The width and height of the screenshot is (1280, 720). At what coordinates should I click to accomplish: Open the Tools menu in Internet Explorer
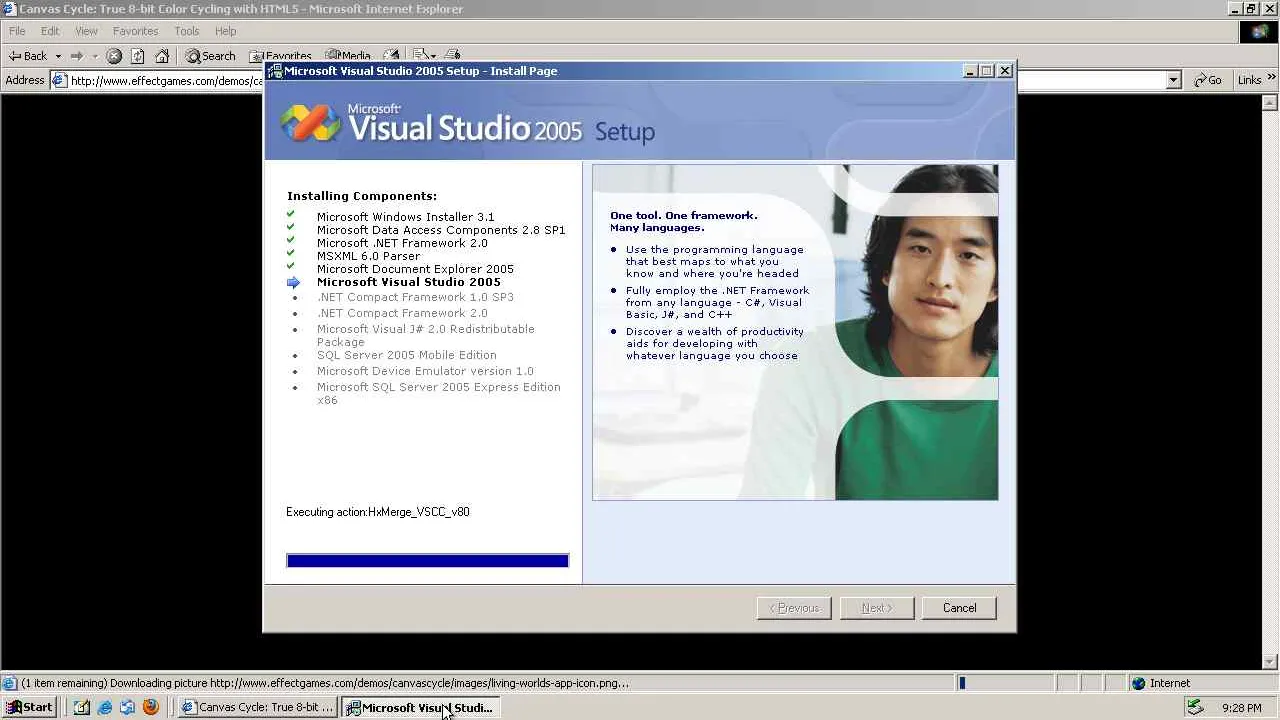187,31
